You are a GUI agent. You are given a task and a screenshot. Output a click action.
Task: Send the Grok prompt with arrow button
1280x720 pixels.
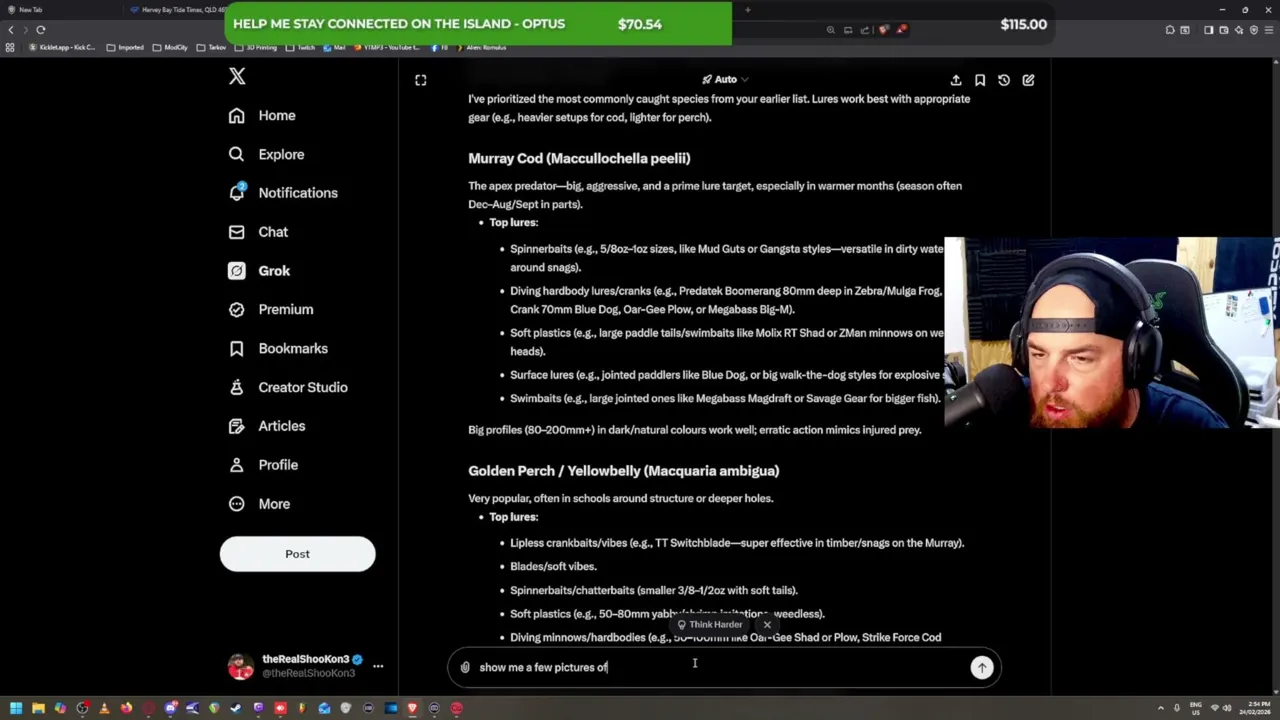(982, 668)
